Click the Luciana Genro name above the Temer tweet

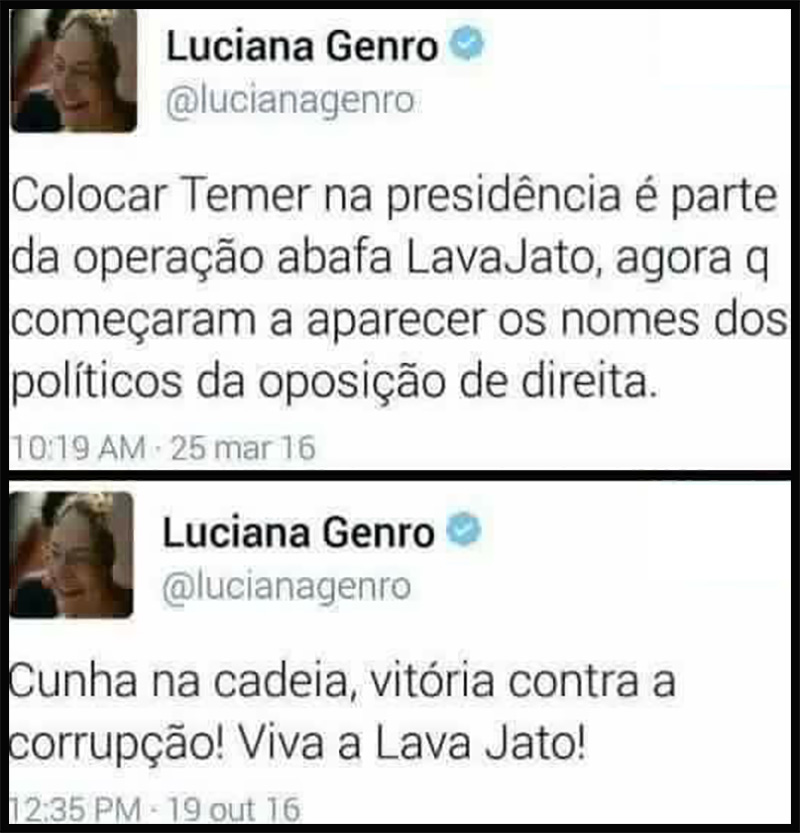(x=302, y=46)
